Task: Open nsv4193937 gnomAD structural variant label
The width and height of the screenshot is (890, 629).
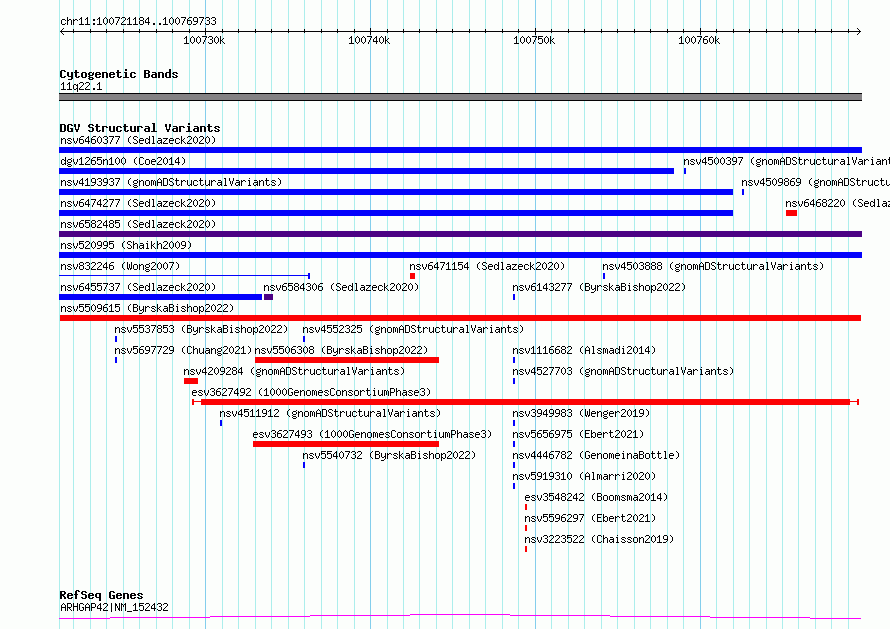Action: tap(171, 182)
